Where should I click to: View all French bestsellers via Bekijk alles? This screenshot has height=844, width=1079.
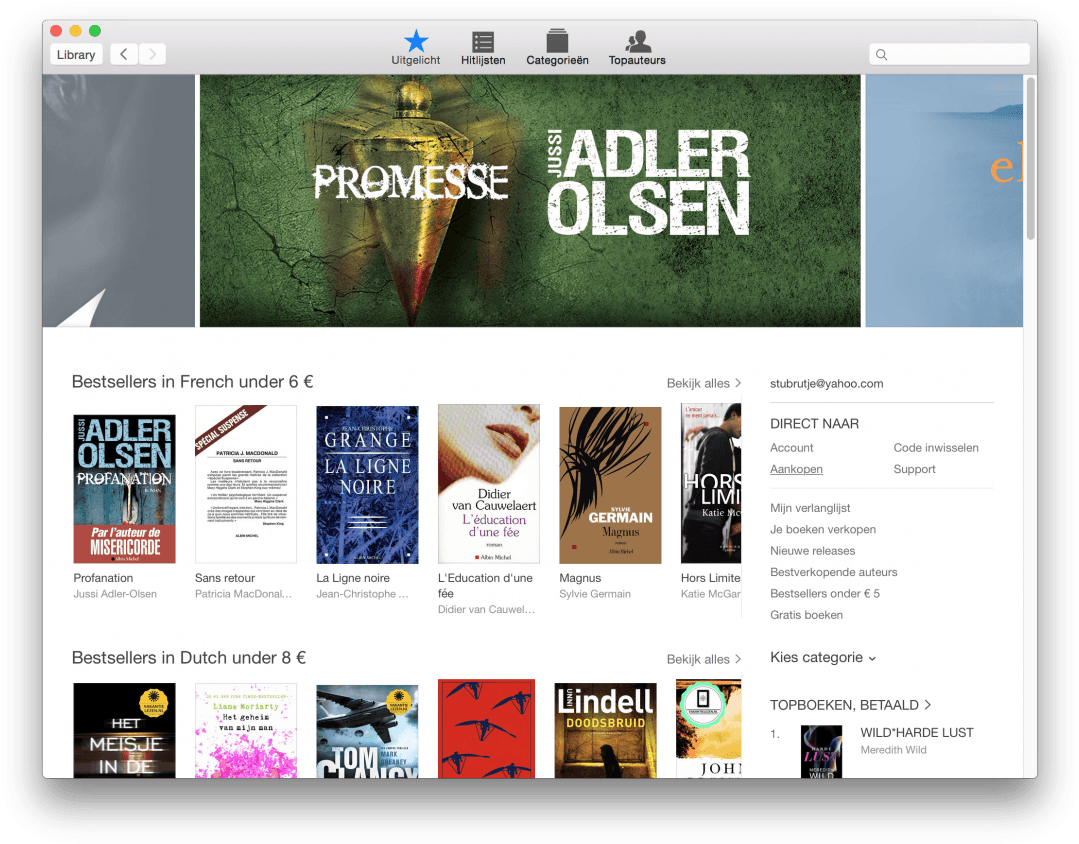703,383
